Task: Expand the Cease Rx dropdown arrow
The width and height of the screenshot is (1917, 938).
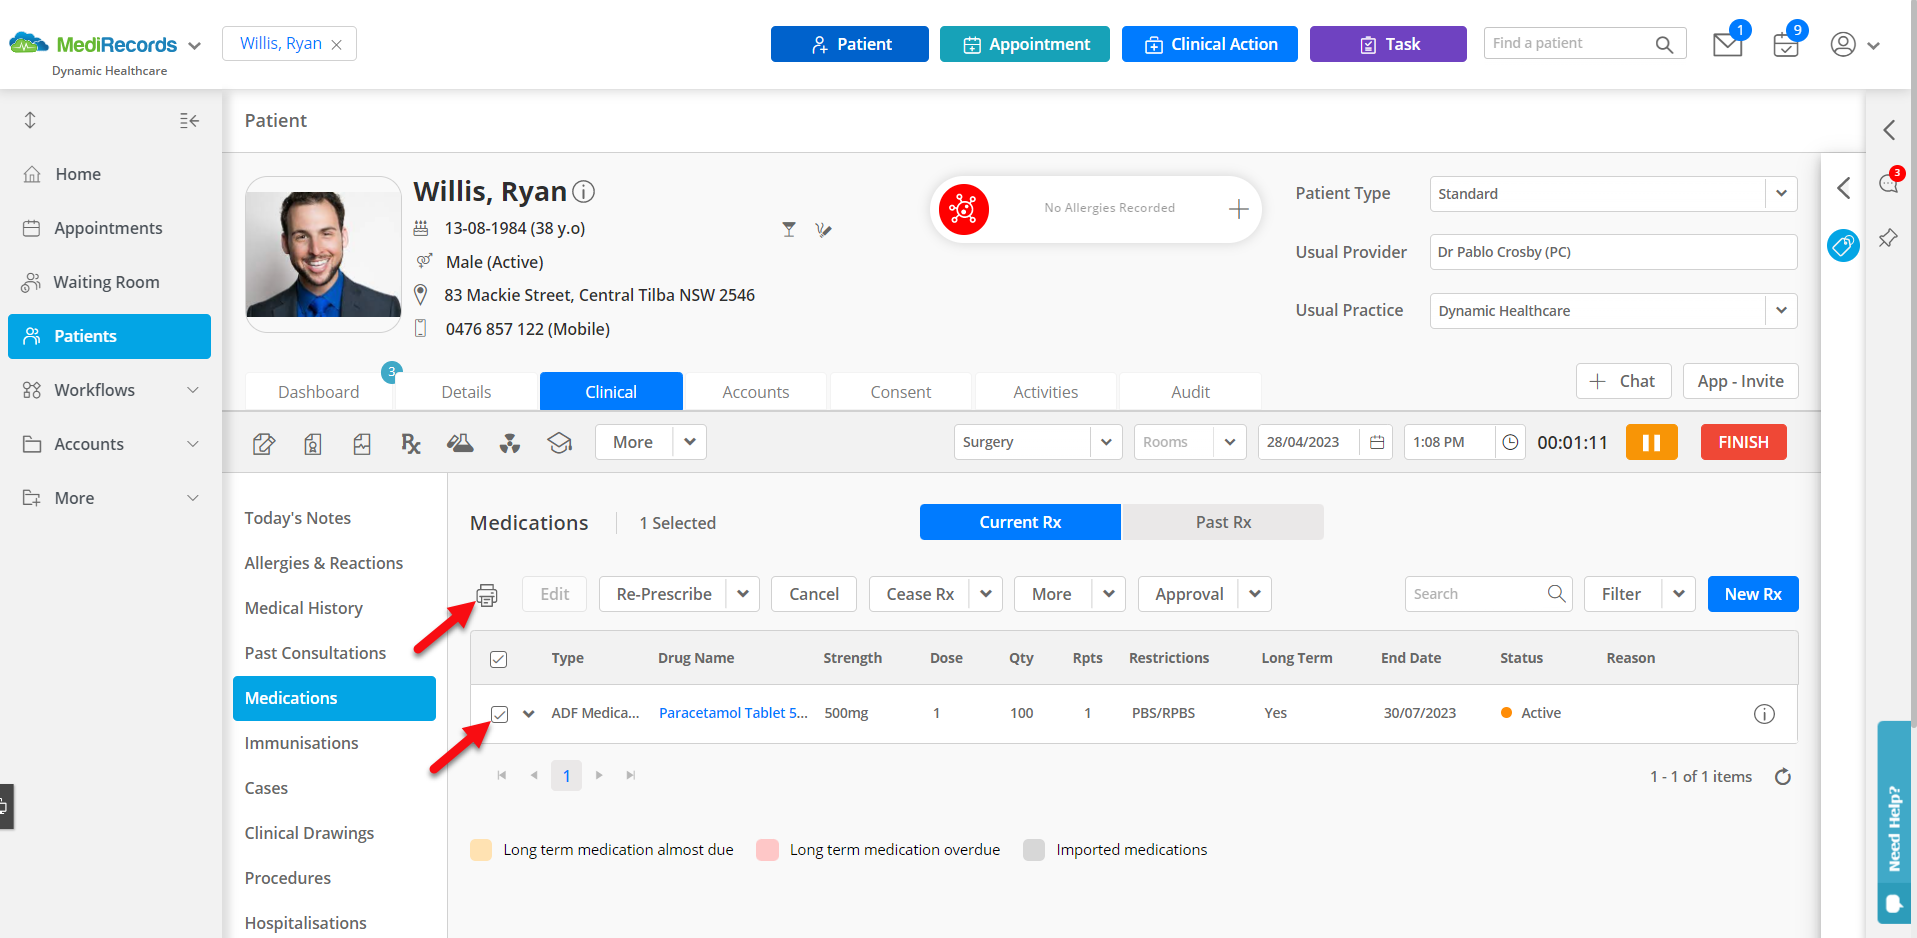Action: (986, 594)
